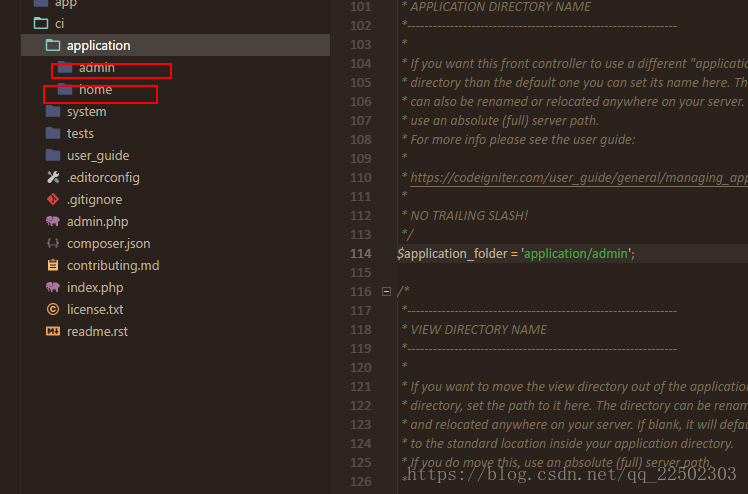
Task: Click the composer.json braces icon
Action: 53,243
